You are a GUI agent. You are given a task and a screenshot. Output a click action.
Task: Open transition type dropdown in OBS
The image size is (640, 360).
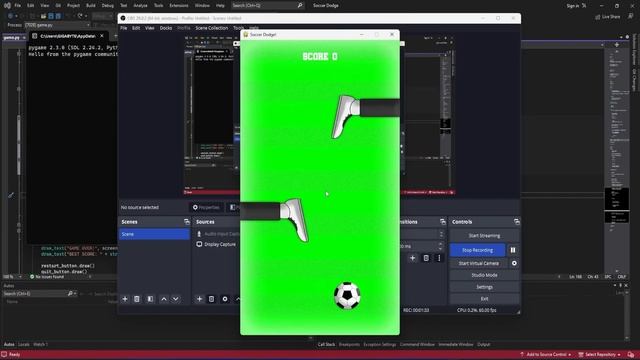point(441,234)
